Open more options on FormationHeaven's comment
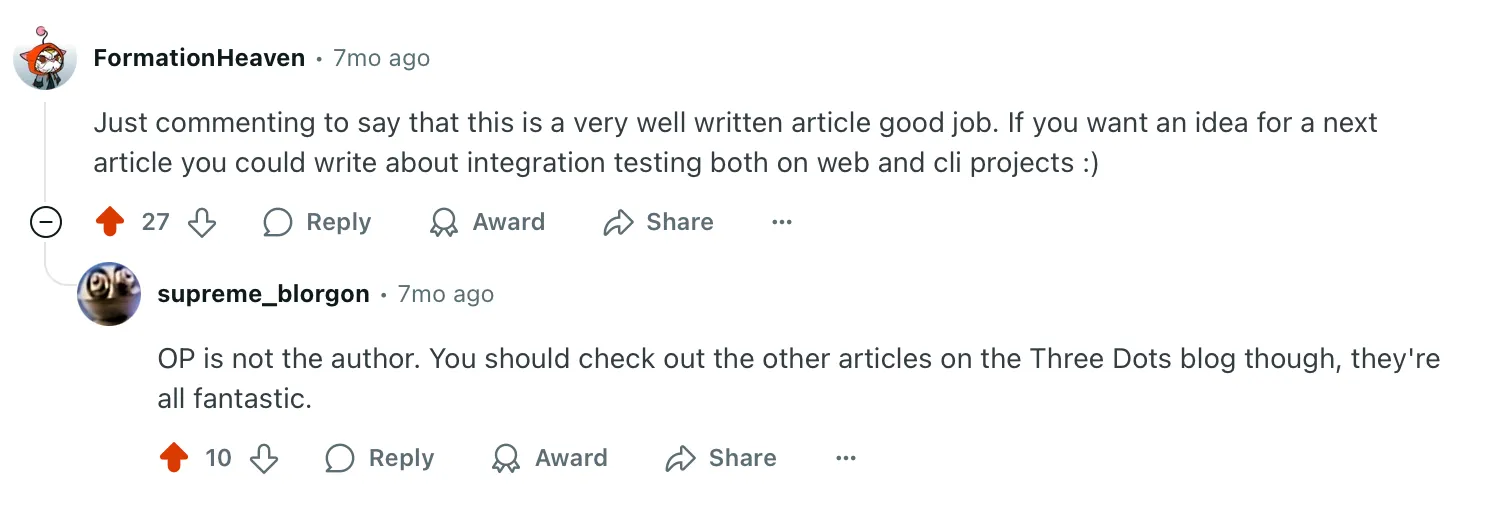 pos(782,222)
